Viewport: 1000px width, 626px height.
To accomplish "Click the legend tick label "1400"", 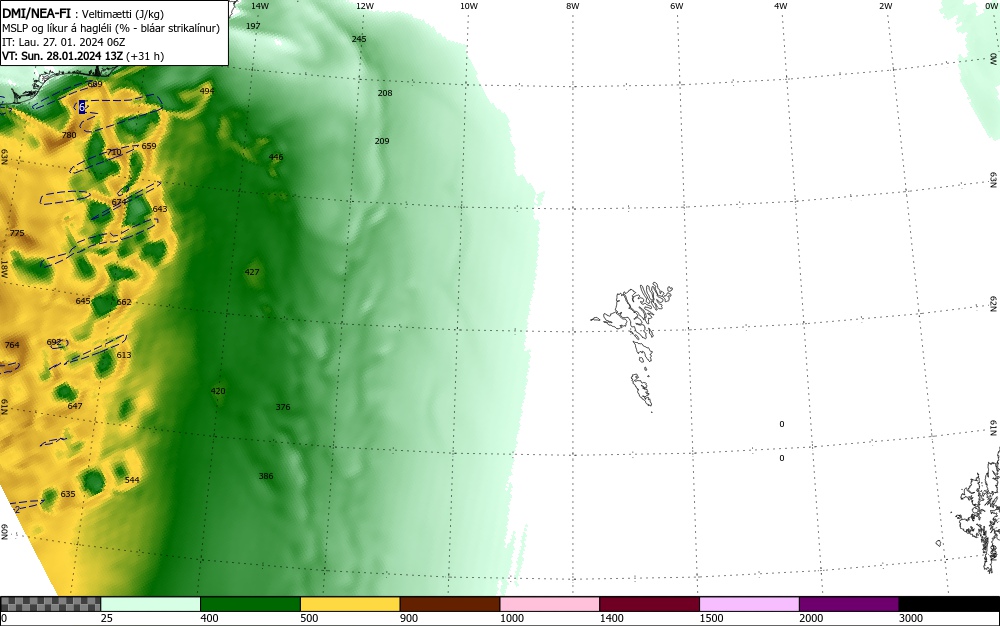I will [x=612, y=618].
